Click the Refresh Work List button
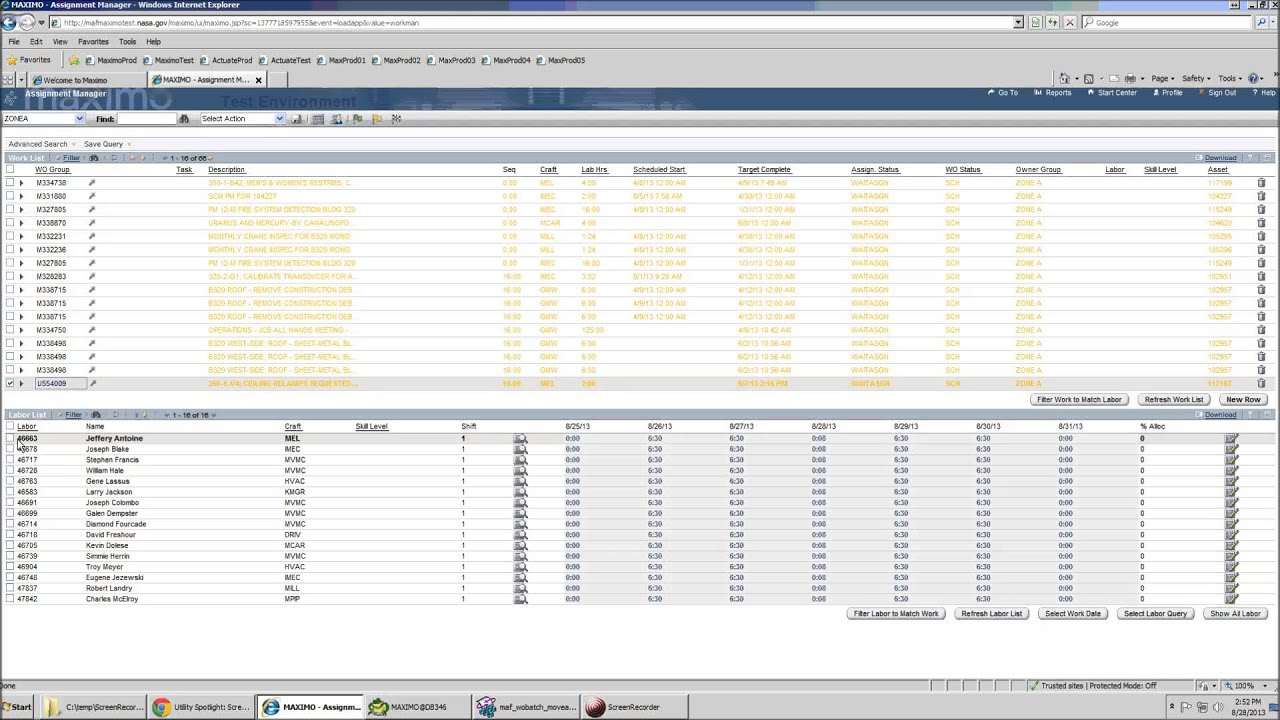The height and width of the screenshot is (720, 1280). click(1174, 400)
